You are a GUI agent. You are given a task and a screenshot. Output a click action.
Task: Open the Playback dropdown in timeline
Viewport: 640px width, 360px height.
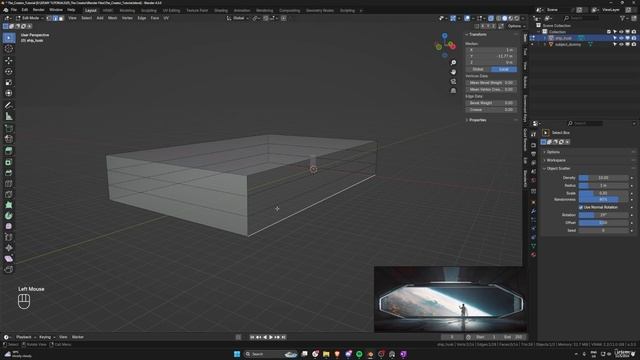coord(25,337)
